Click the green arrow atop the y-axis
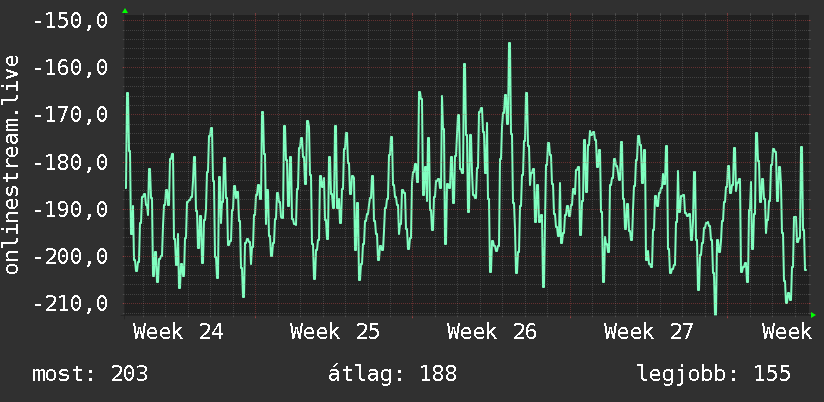 pyautogui.click(x=125, y=11)
